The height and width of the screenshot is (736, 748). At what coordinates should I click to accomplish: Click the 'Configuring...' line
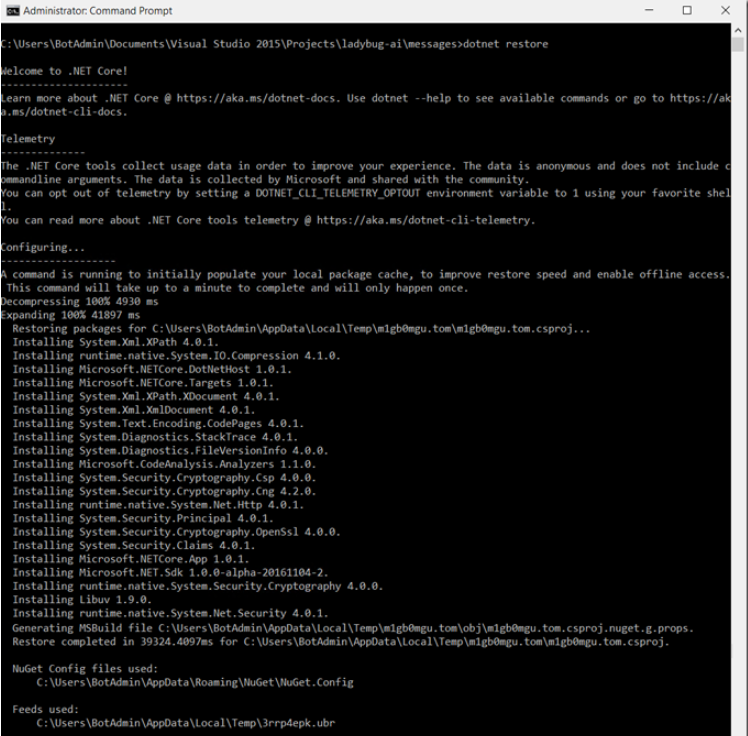[42, 248]
